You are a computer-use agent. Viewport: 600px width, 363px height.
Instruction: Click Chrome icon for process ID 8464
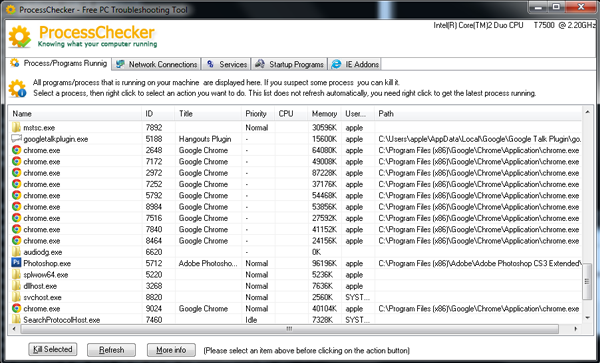16,240
